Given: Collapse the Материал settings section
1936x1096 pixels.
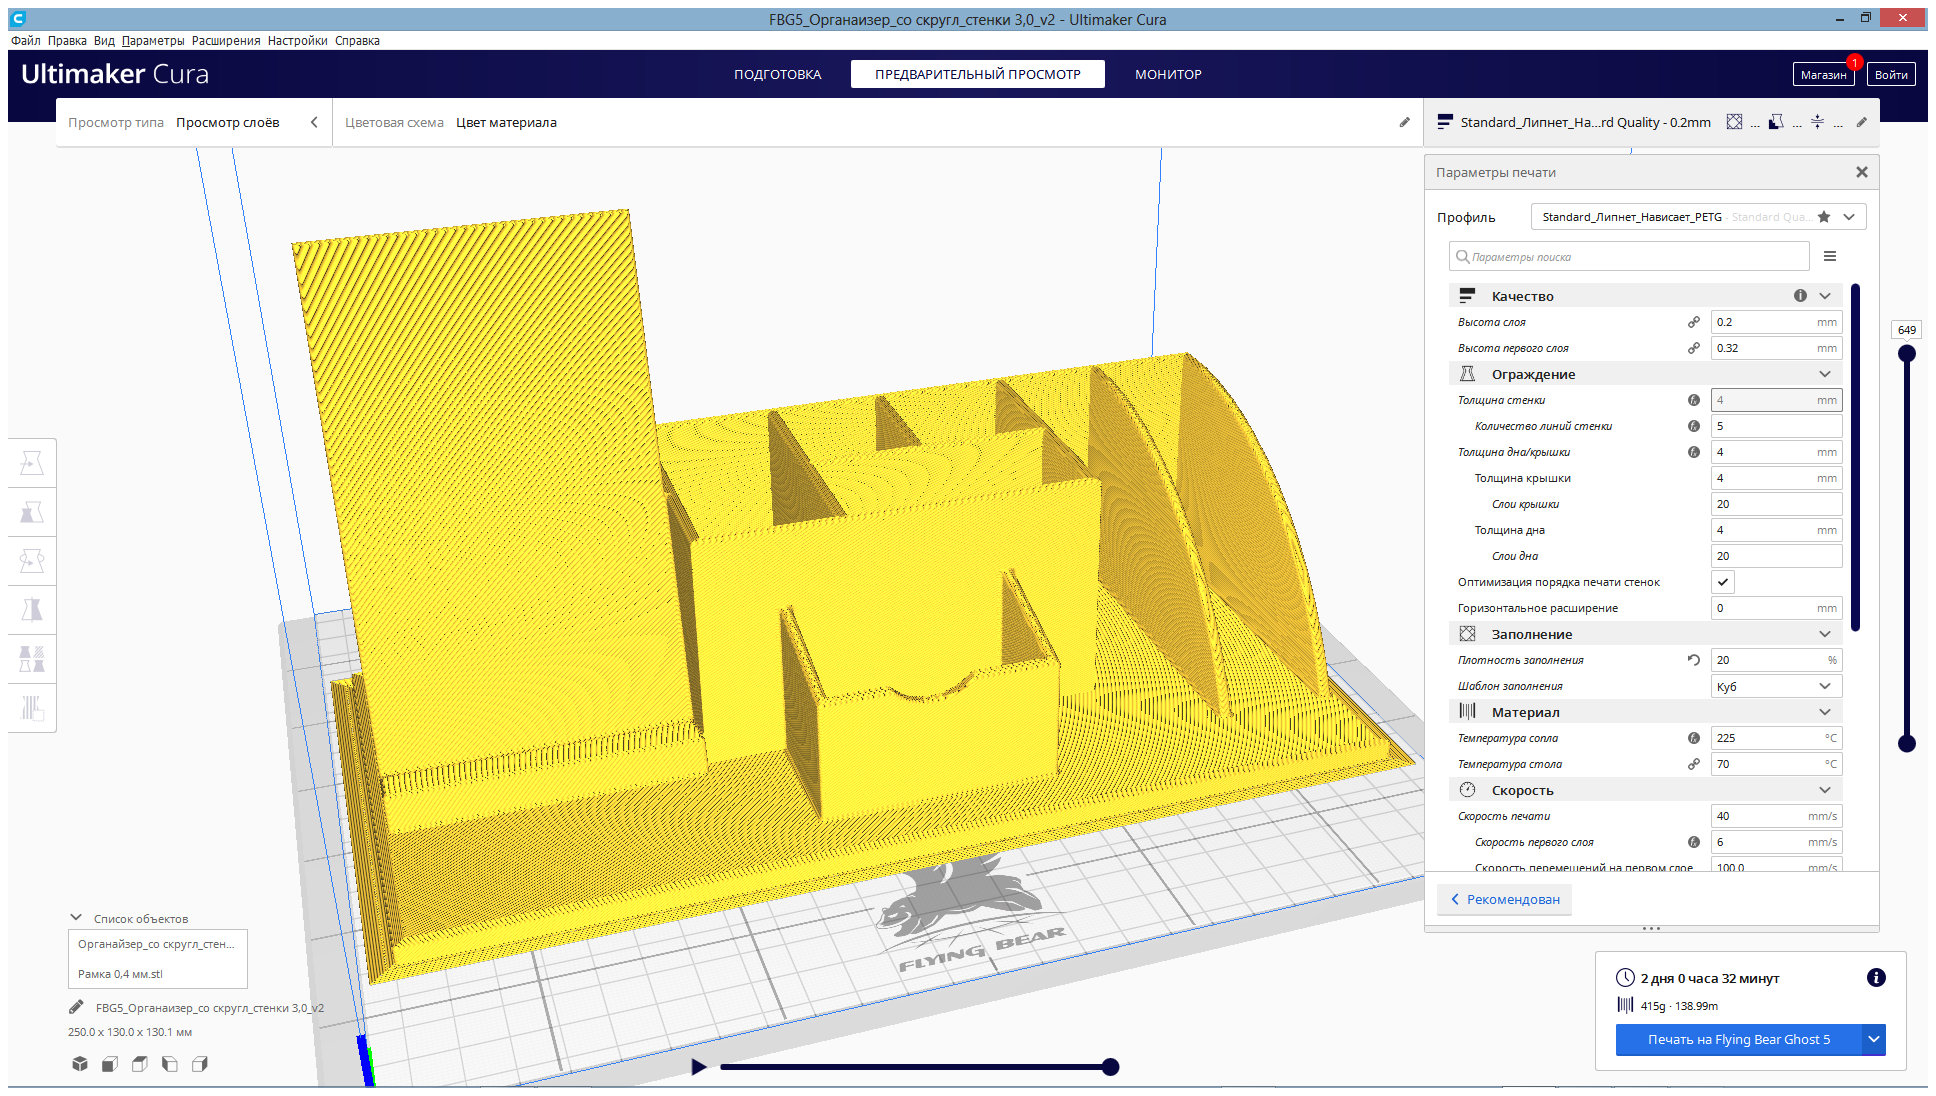Looking at the screenshot, I should 1825,712.
